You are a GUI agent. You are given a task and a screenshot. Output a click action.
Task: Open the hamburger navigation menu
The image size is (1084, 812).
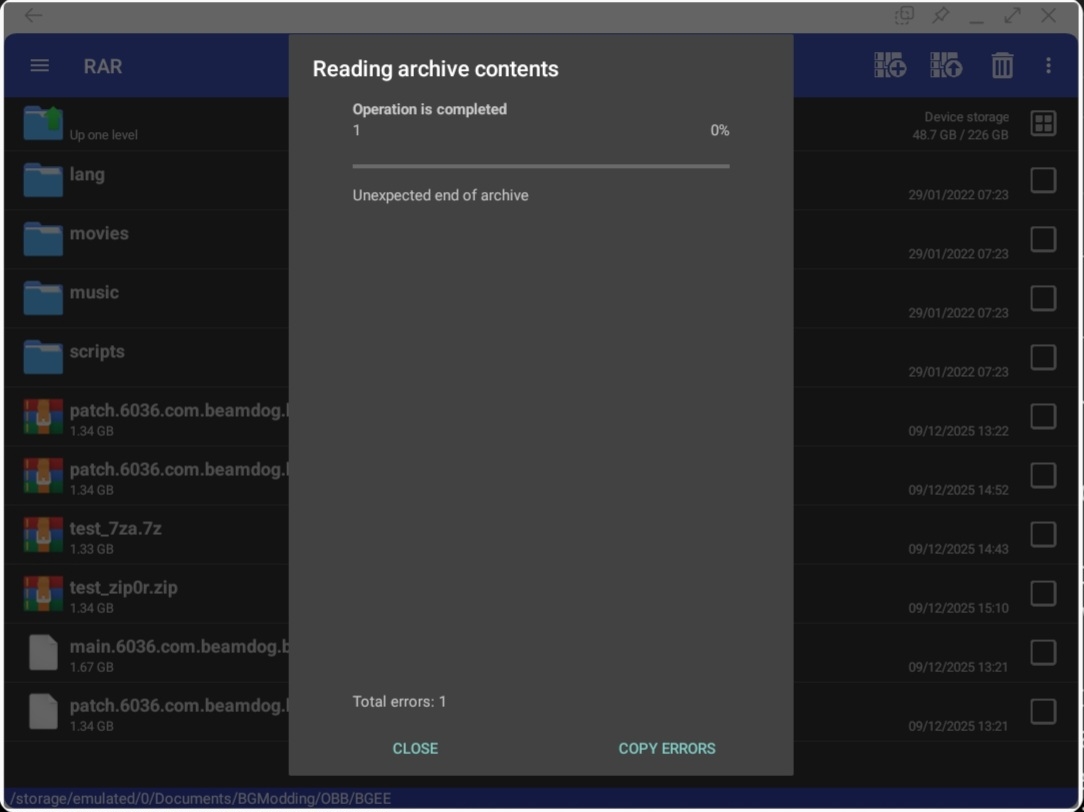(x=40, y=66)
